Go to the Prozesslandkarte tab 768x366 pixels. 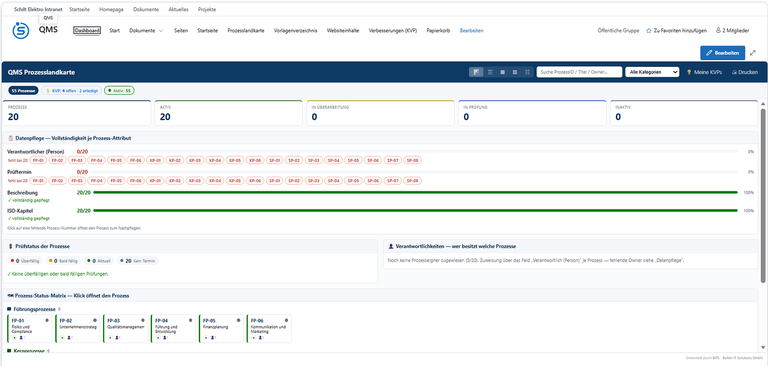(246, 30)
